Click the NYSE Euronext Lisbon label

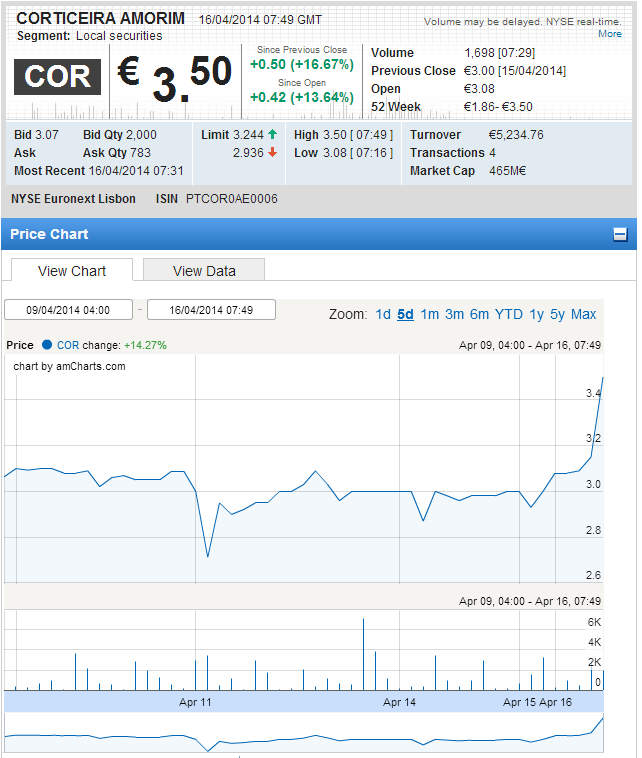pyautogui.click(x=73, y=199)
